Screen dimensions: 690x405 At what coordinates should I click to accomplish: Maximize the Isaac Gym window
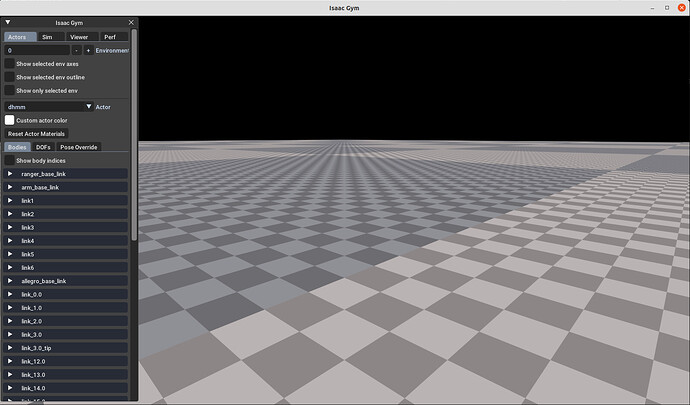pyautogui.click(x=667, y=8)
